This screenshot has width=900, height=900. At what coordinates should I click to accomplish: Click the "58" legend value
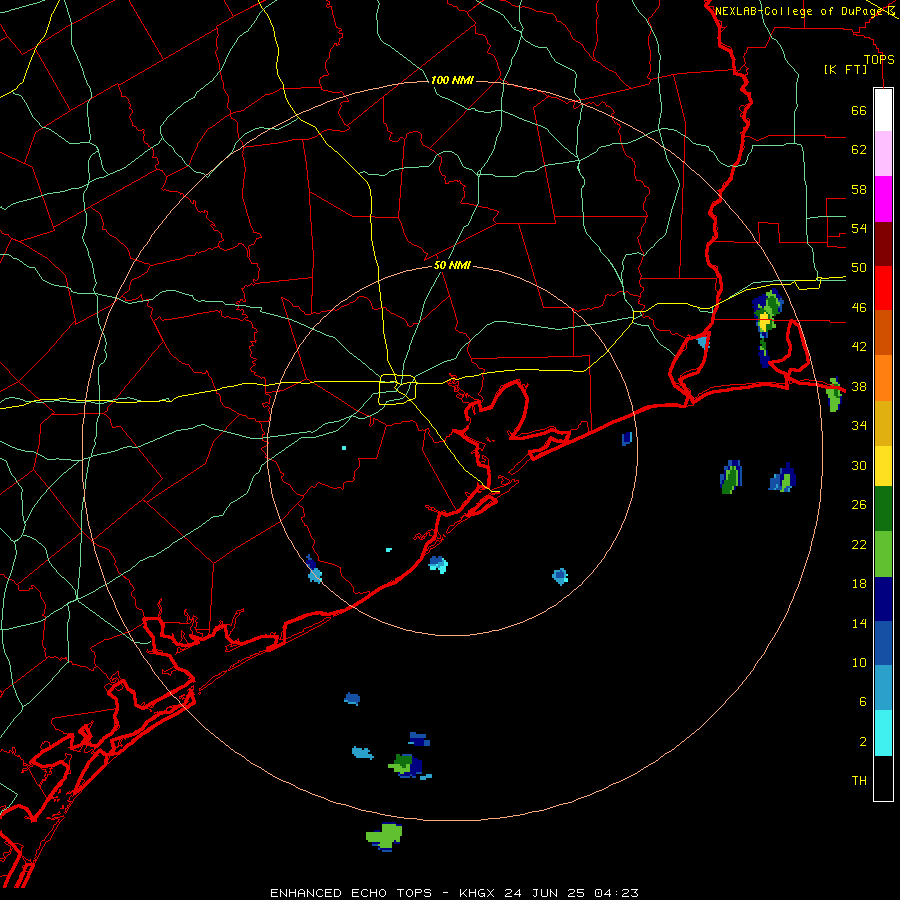859,189
